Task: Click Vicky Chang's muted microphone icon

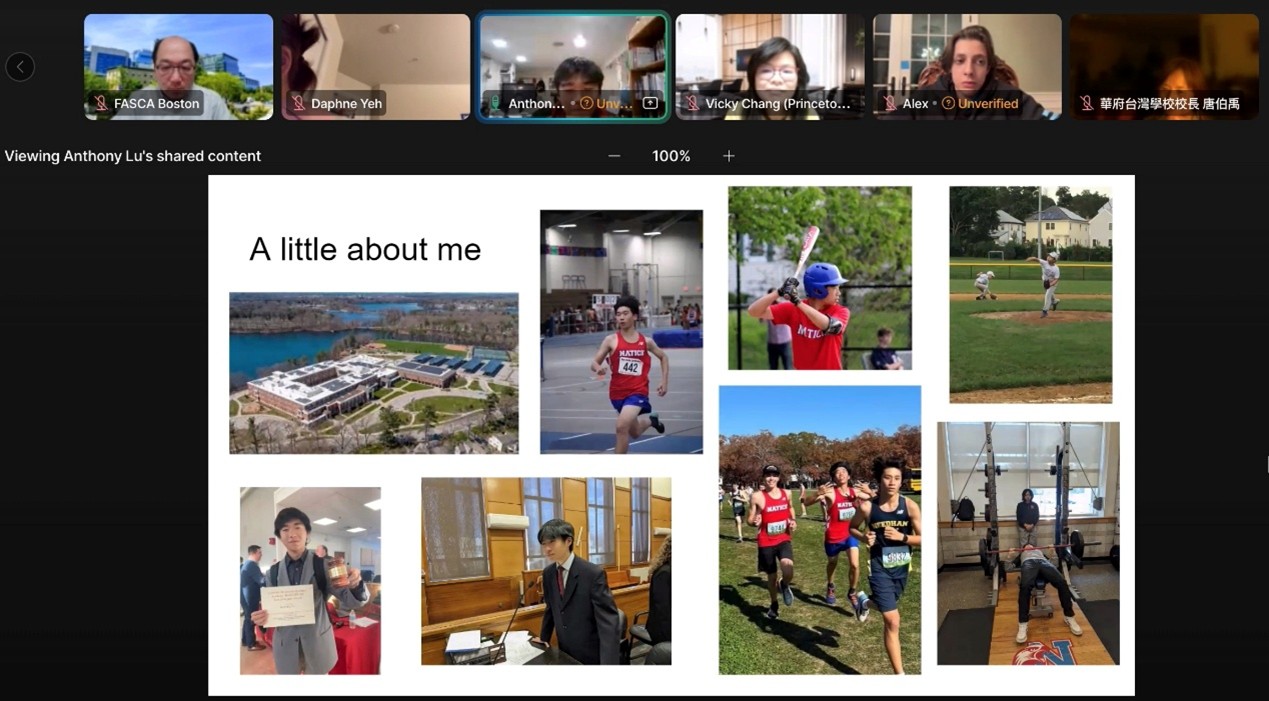Action: click(692, 104)
